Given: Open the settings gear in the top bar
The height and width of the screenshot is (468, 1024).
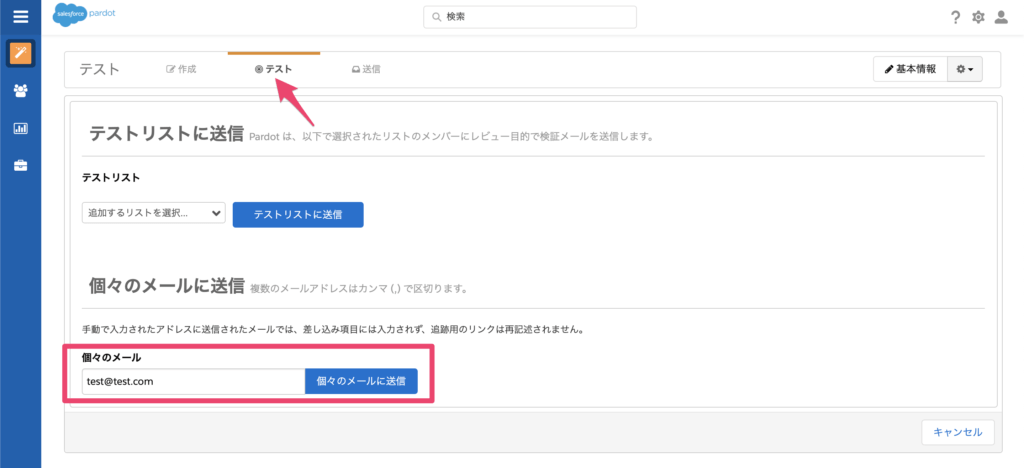Looking at the screenshot, I should coord(978,18).
